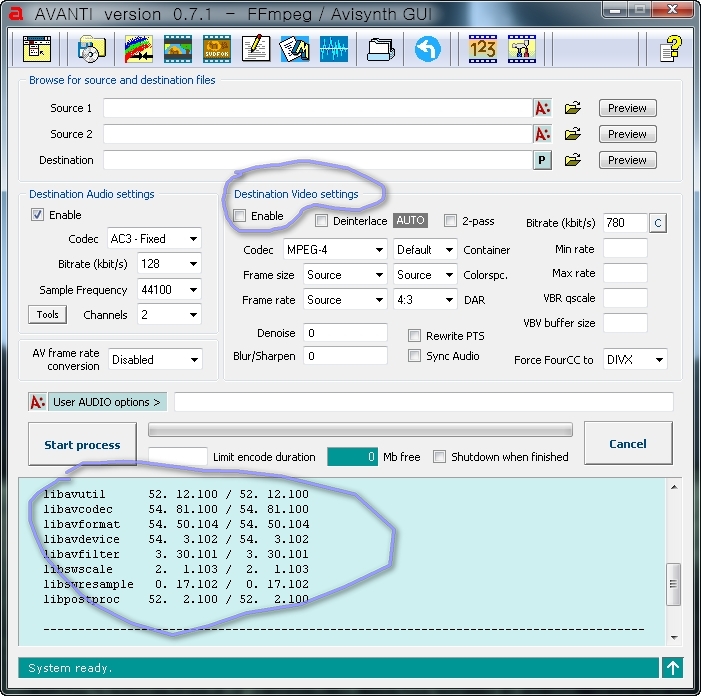
Task: Click the Source 1 path field
Action: [x=318, y=108]
